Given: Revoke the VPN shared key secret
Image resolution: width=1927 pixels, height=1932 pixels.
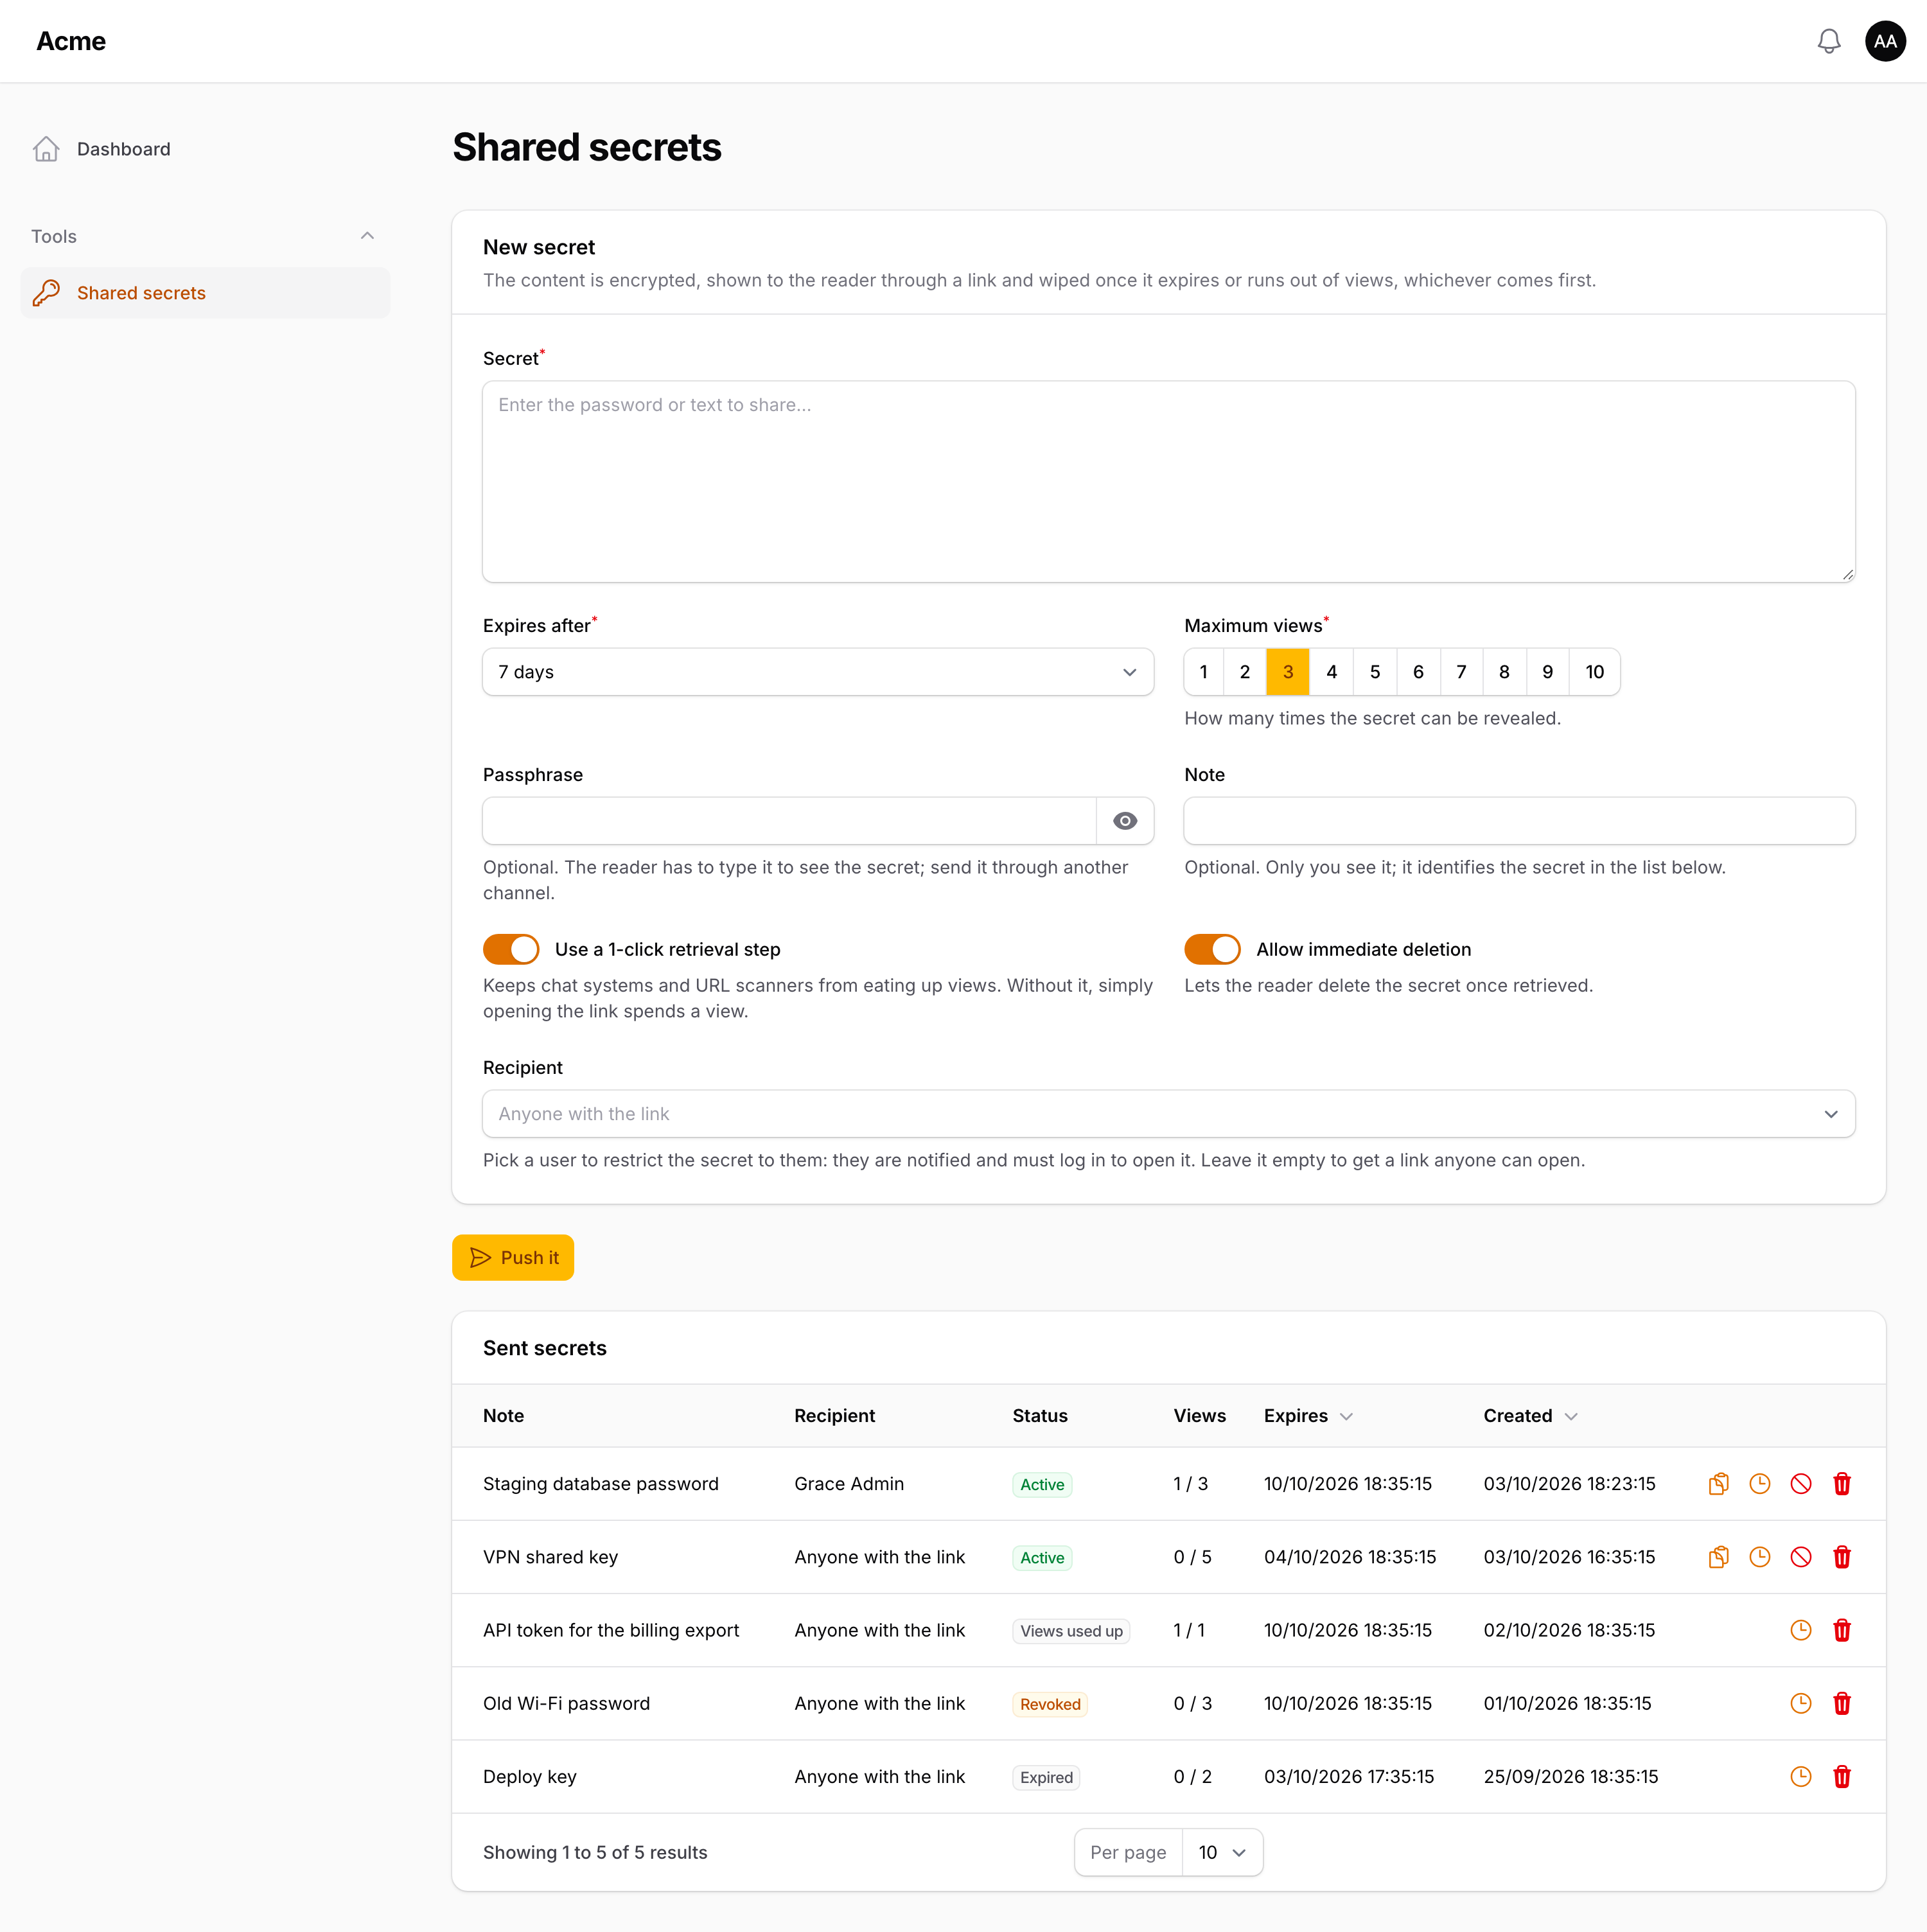Looking at the screenshot, I should [x=1800, y=1557].
